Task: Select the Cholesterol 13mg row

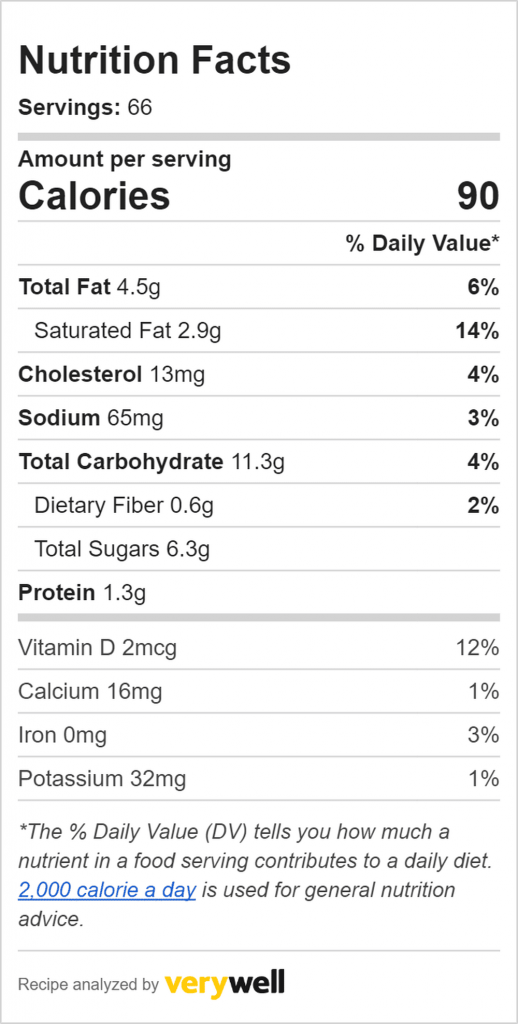Action: click(x=259, y=374)
